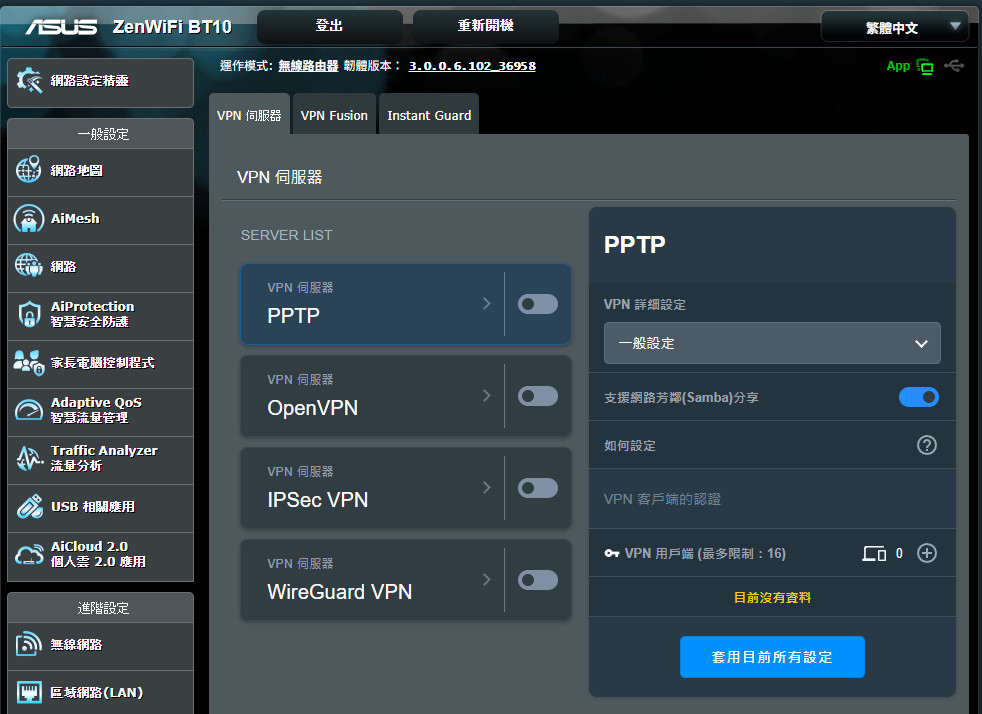982x714 pixels.
Task: Open firmware version 3.0.0.6.102_36958 link
Action: point(472,66)
